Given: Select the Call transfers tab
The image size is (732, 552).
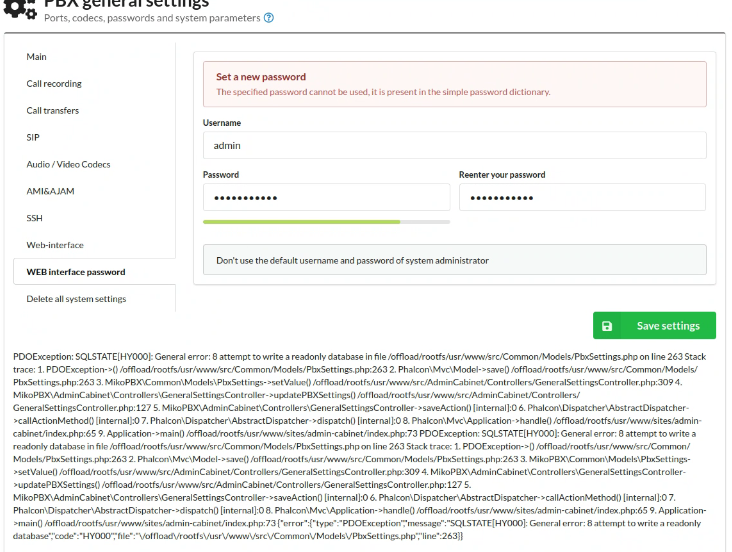Looking at the screenshot, I should click(52, 111).
